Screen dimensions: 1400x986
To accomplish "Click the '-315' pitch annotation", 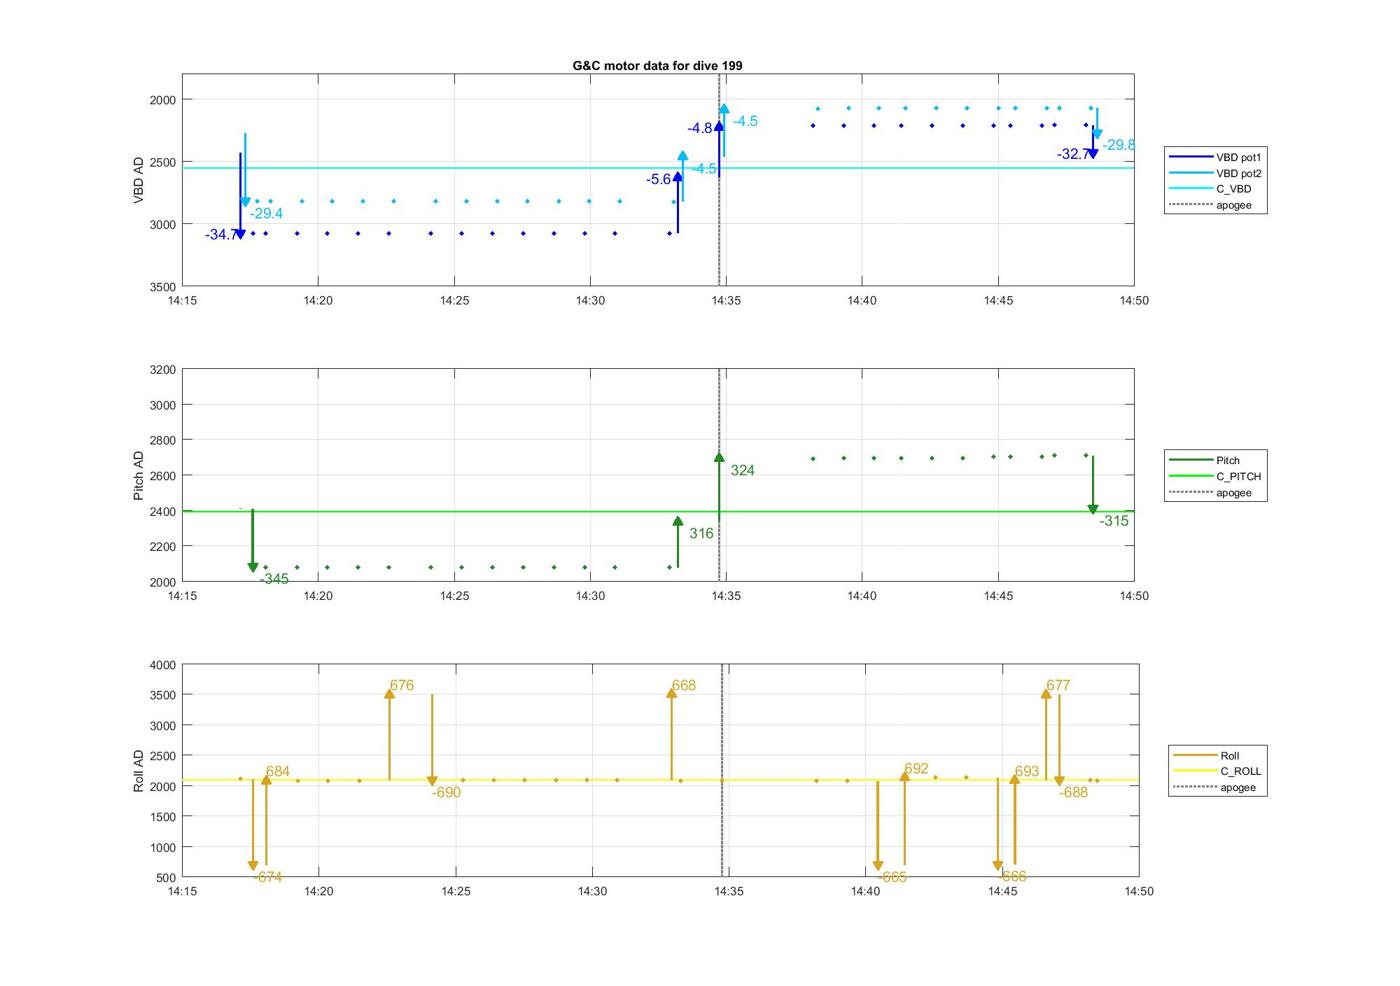I will 1114,521.
